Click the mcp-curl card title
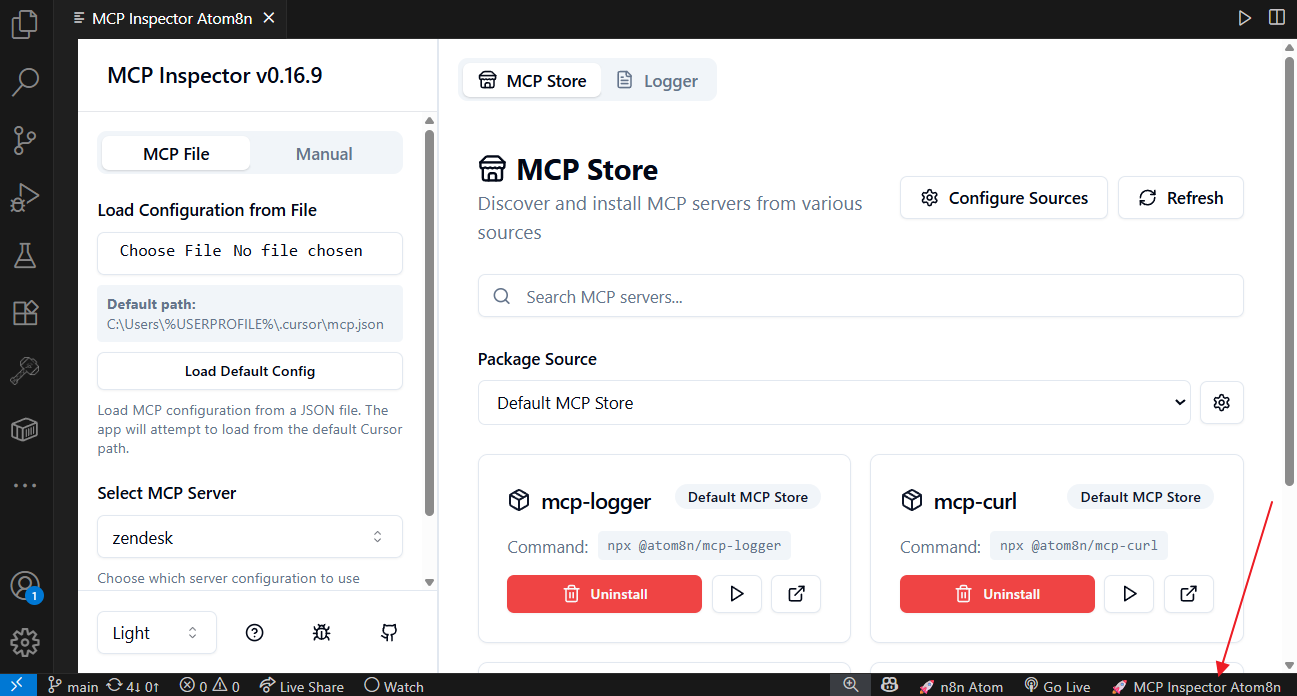The width and height of the screenshot is (1297, 696). 975,501
